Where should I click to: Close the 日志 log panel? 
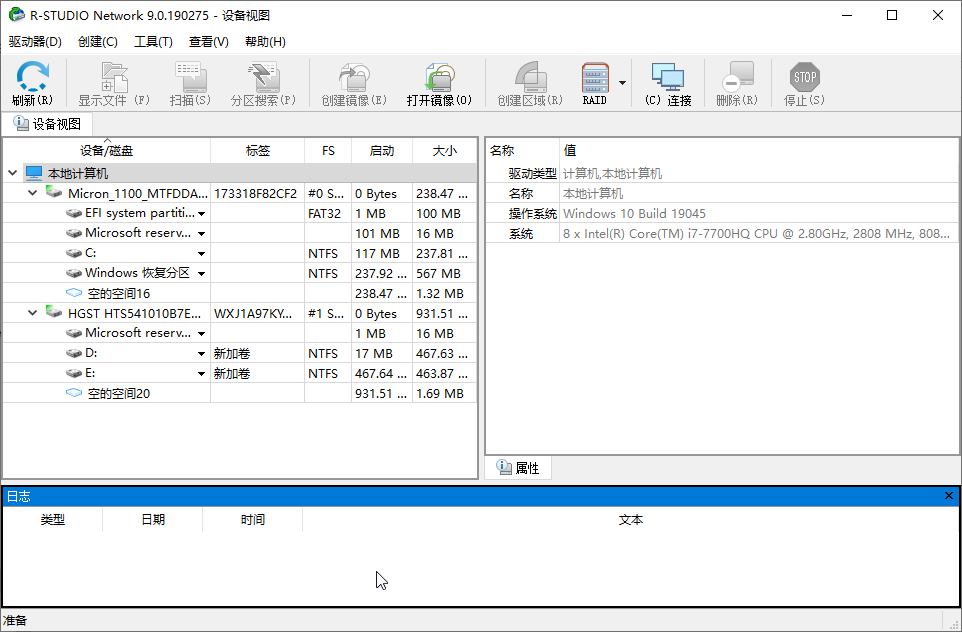click(949, 495)
